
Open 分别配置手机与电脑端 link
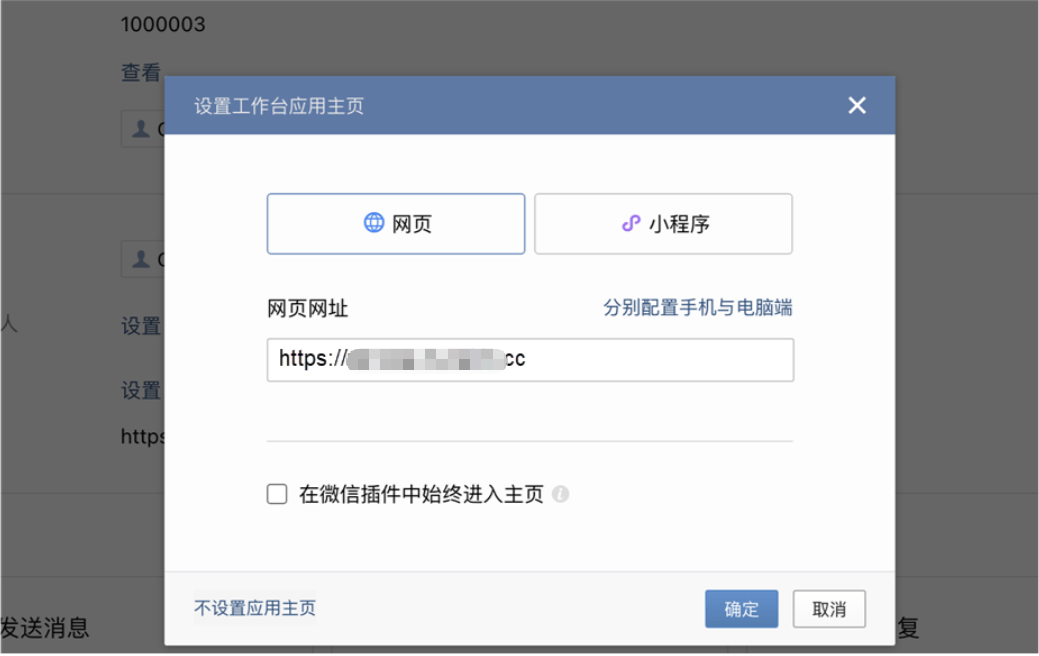697,308
